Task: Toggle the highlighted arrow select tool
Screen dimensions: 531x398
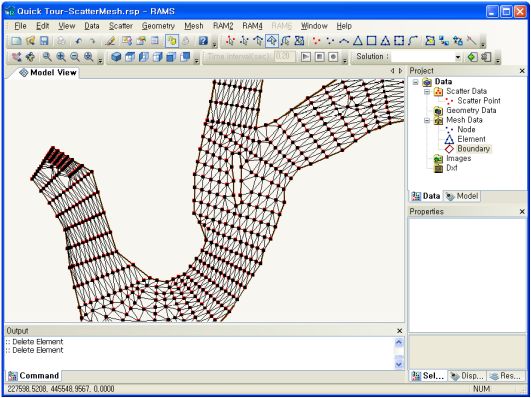Action: 272,41
